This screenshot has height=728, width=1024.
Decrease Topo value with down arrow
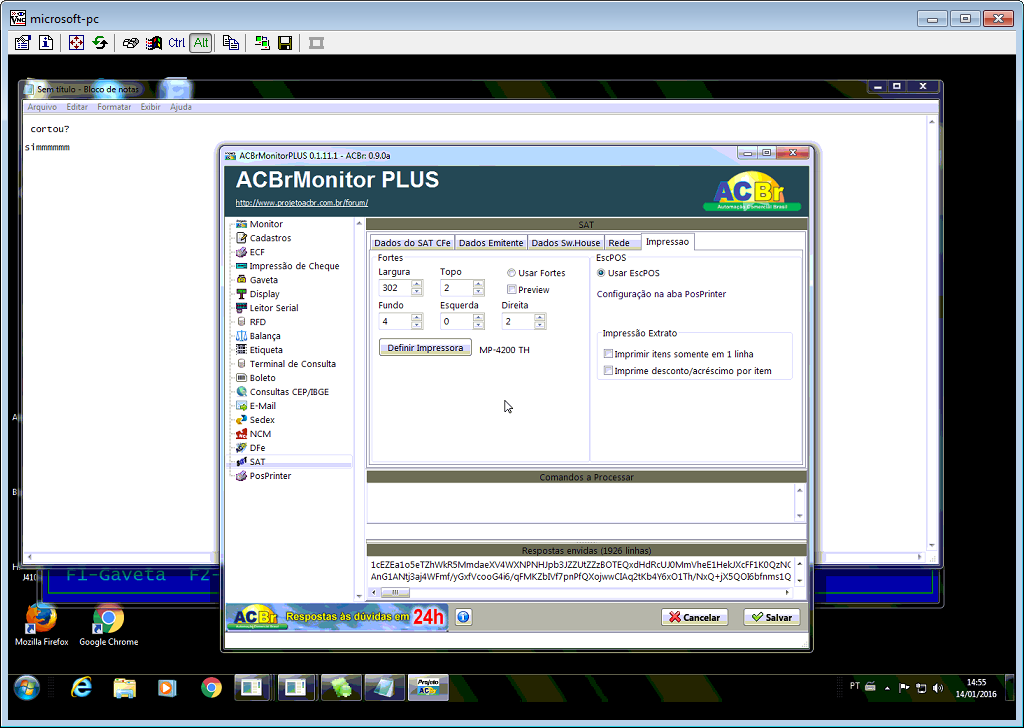[x=479, y=291]
